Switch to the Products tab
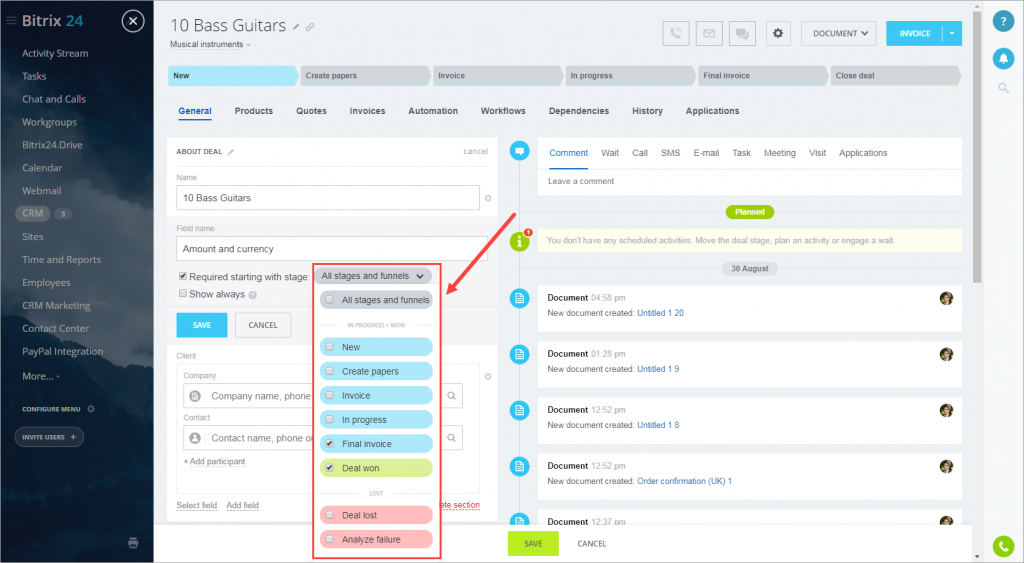This screenshot has height=563, width=1024. pyautogui.click(x=253, y=111)
